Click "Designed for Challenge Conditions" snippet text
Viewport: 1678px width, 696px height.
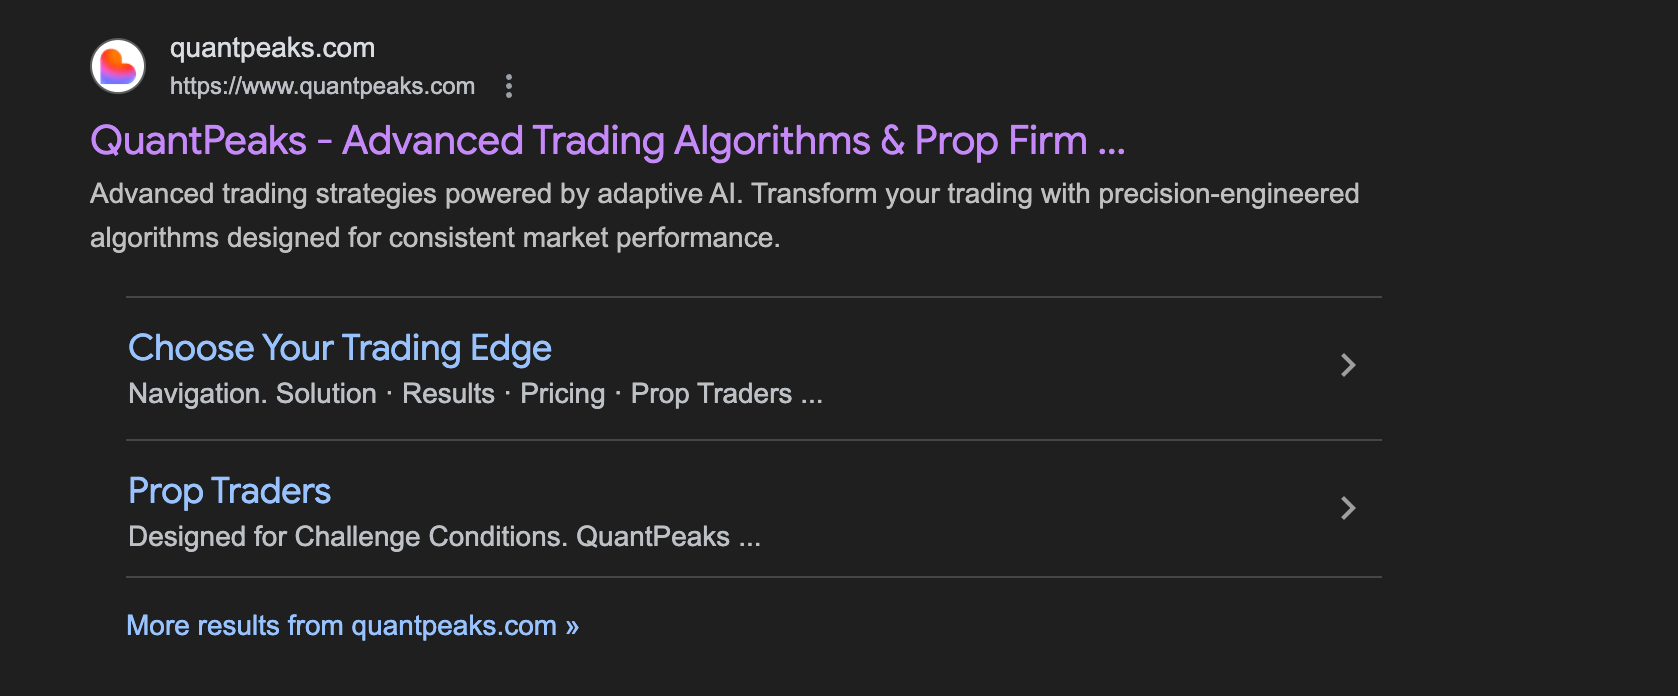point(348,537)
